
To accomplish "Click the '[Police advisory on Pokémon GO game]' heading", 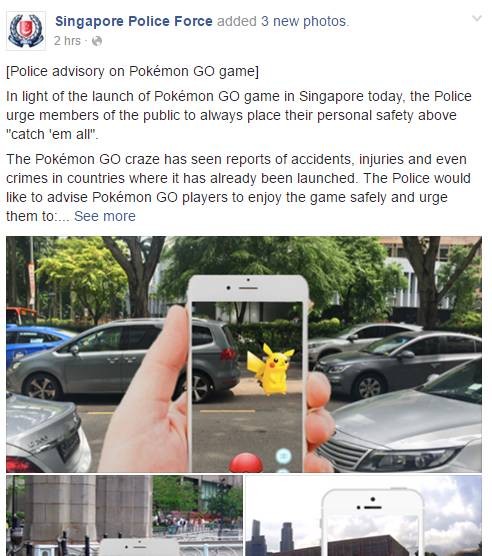I will [x=133, y=71].
